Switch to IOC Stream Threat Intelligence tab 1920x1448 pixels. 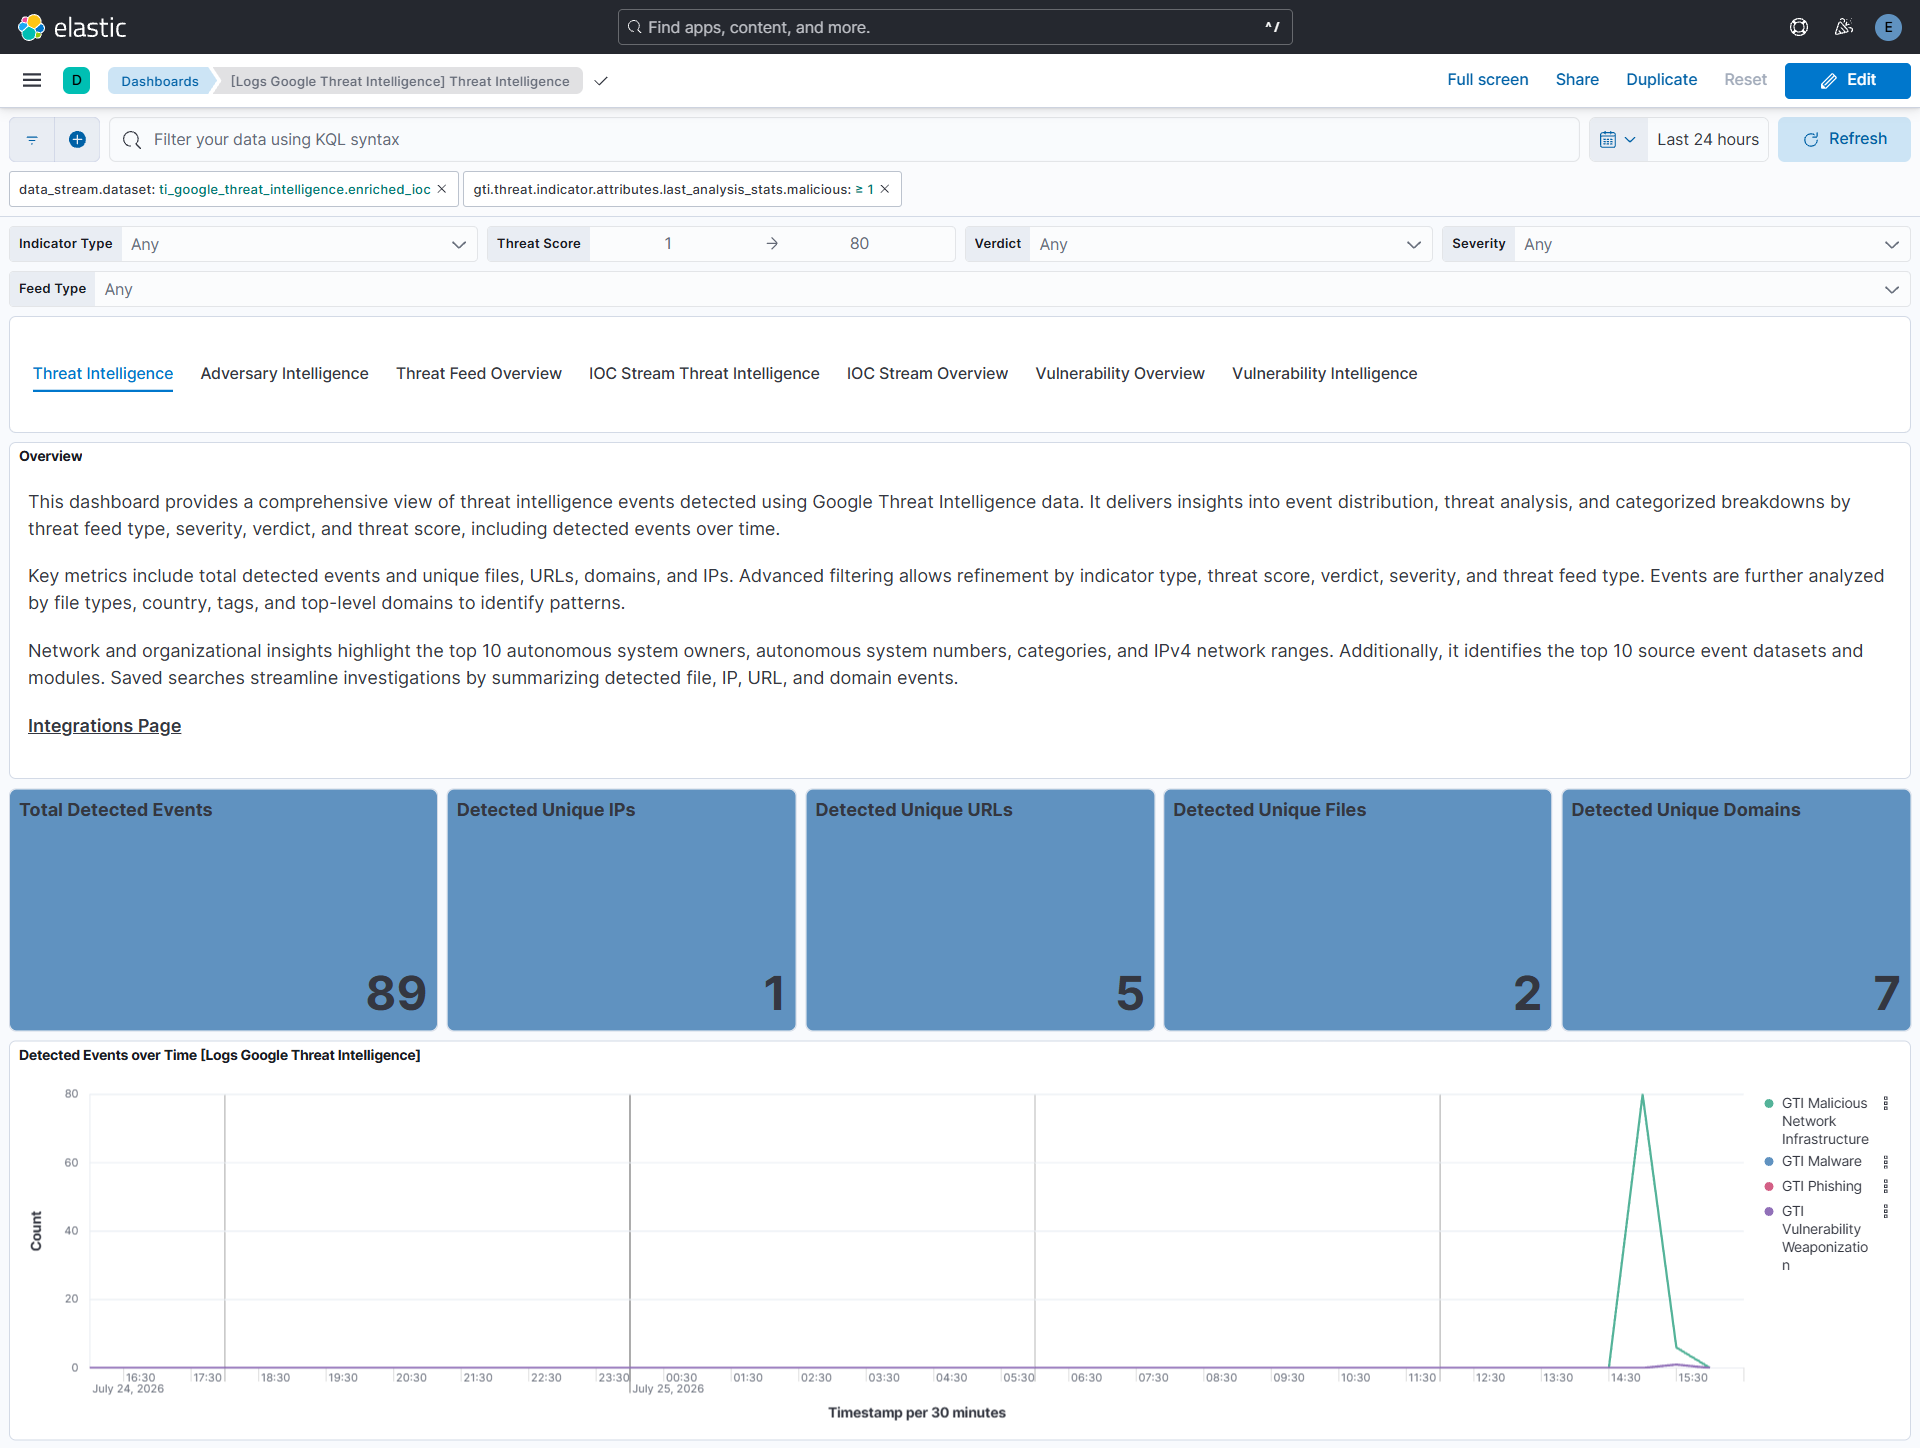(704, 373)
